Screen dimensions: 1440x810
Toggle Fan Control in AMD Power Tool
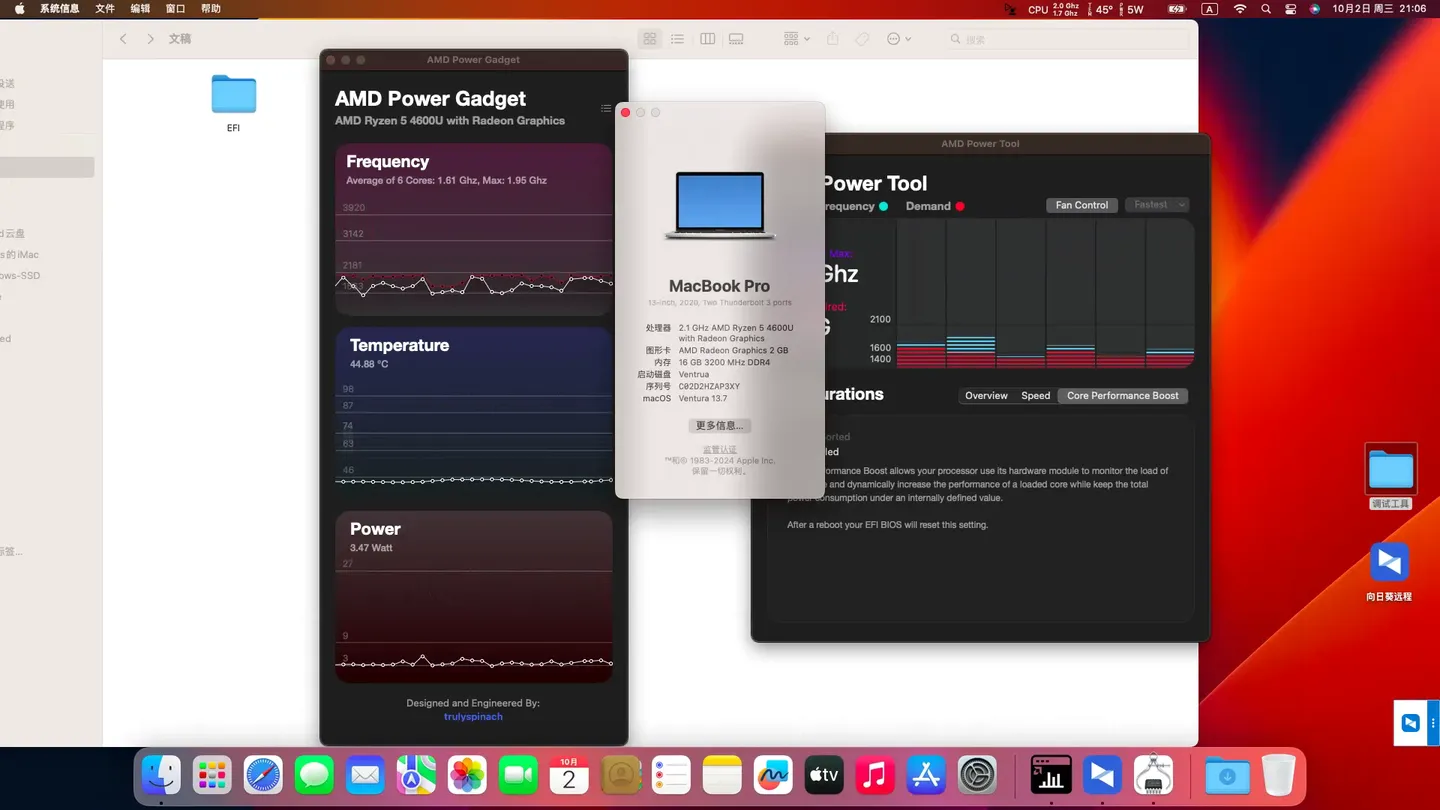pyautogui.click(x=1082, y=205)
